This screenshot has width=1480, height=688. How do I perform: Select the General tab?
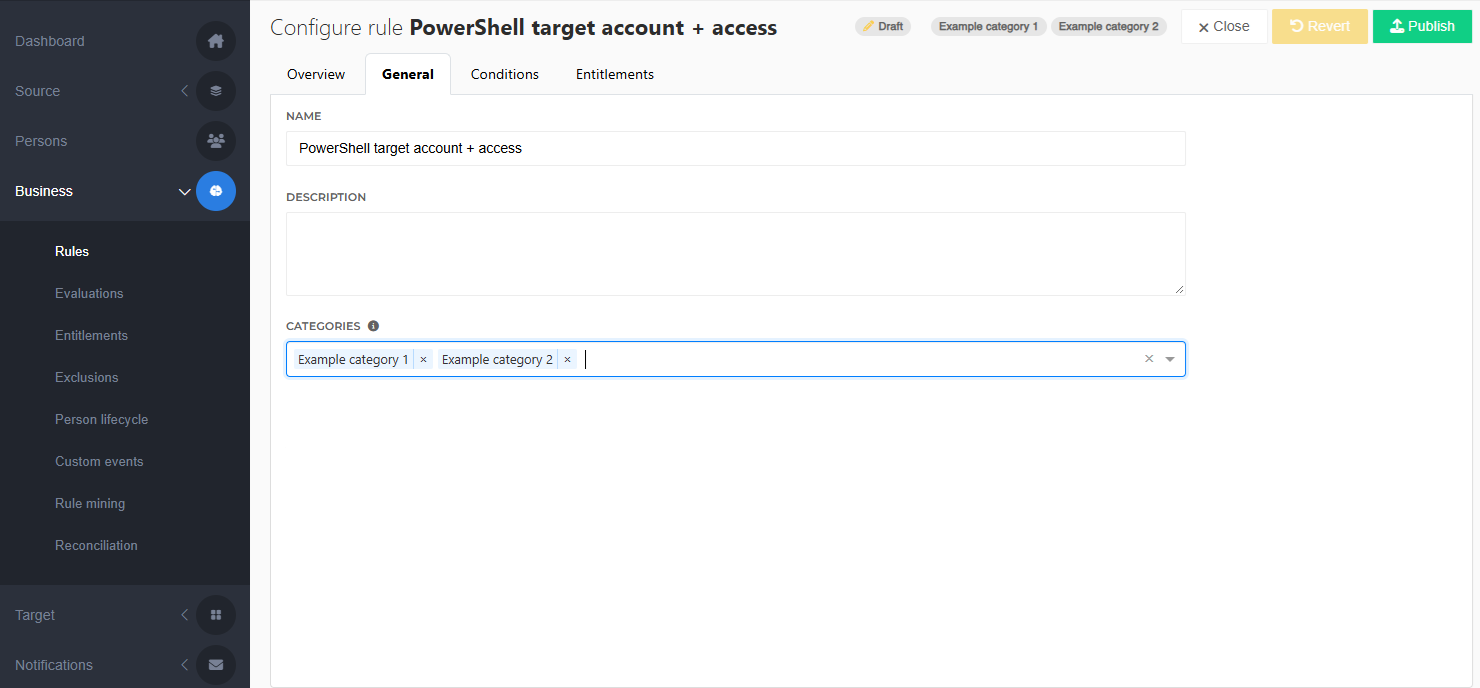pyautogui.click(x=408, y=74)
